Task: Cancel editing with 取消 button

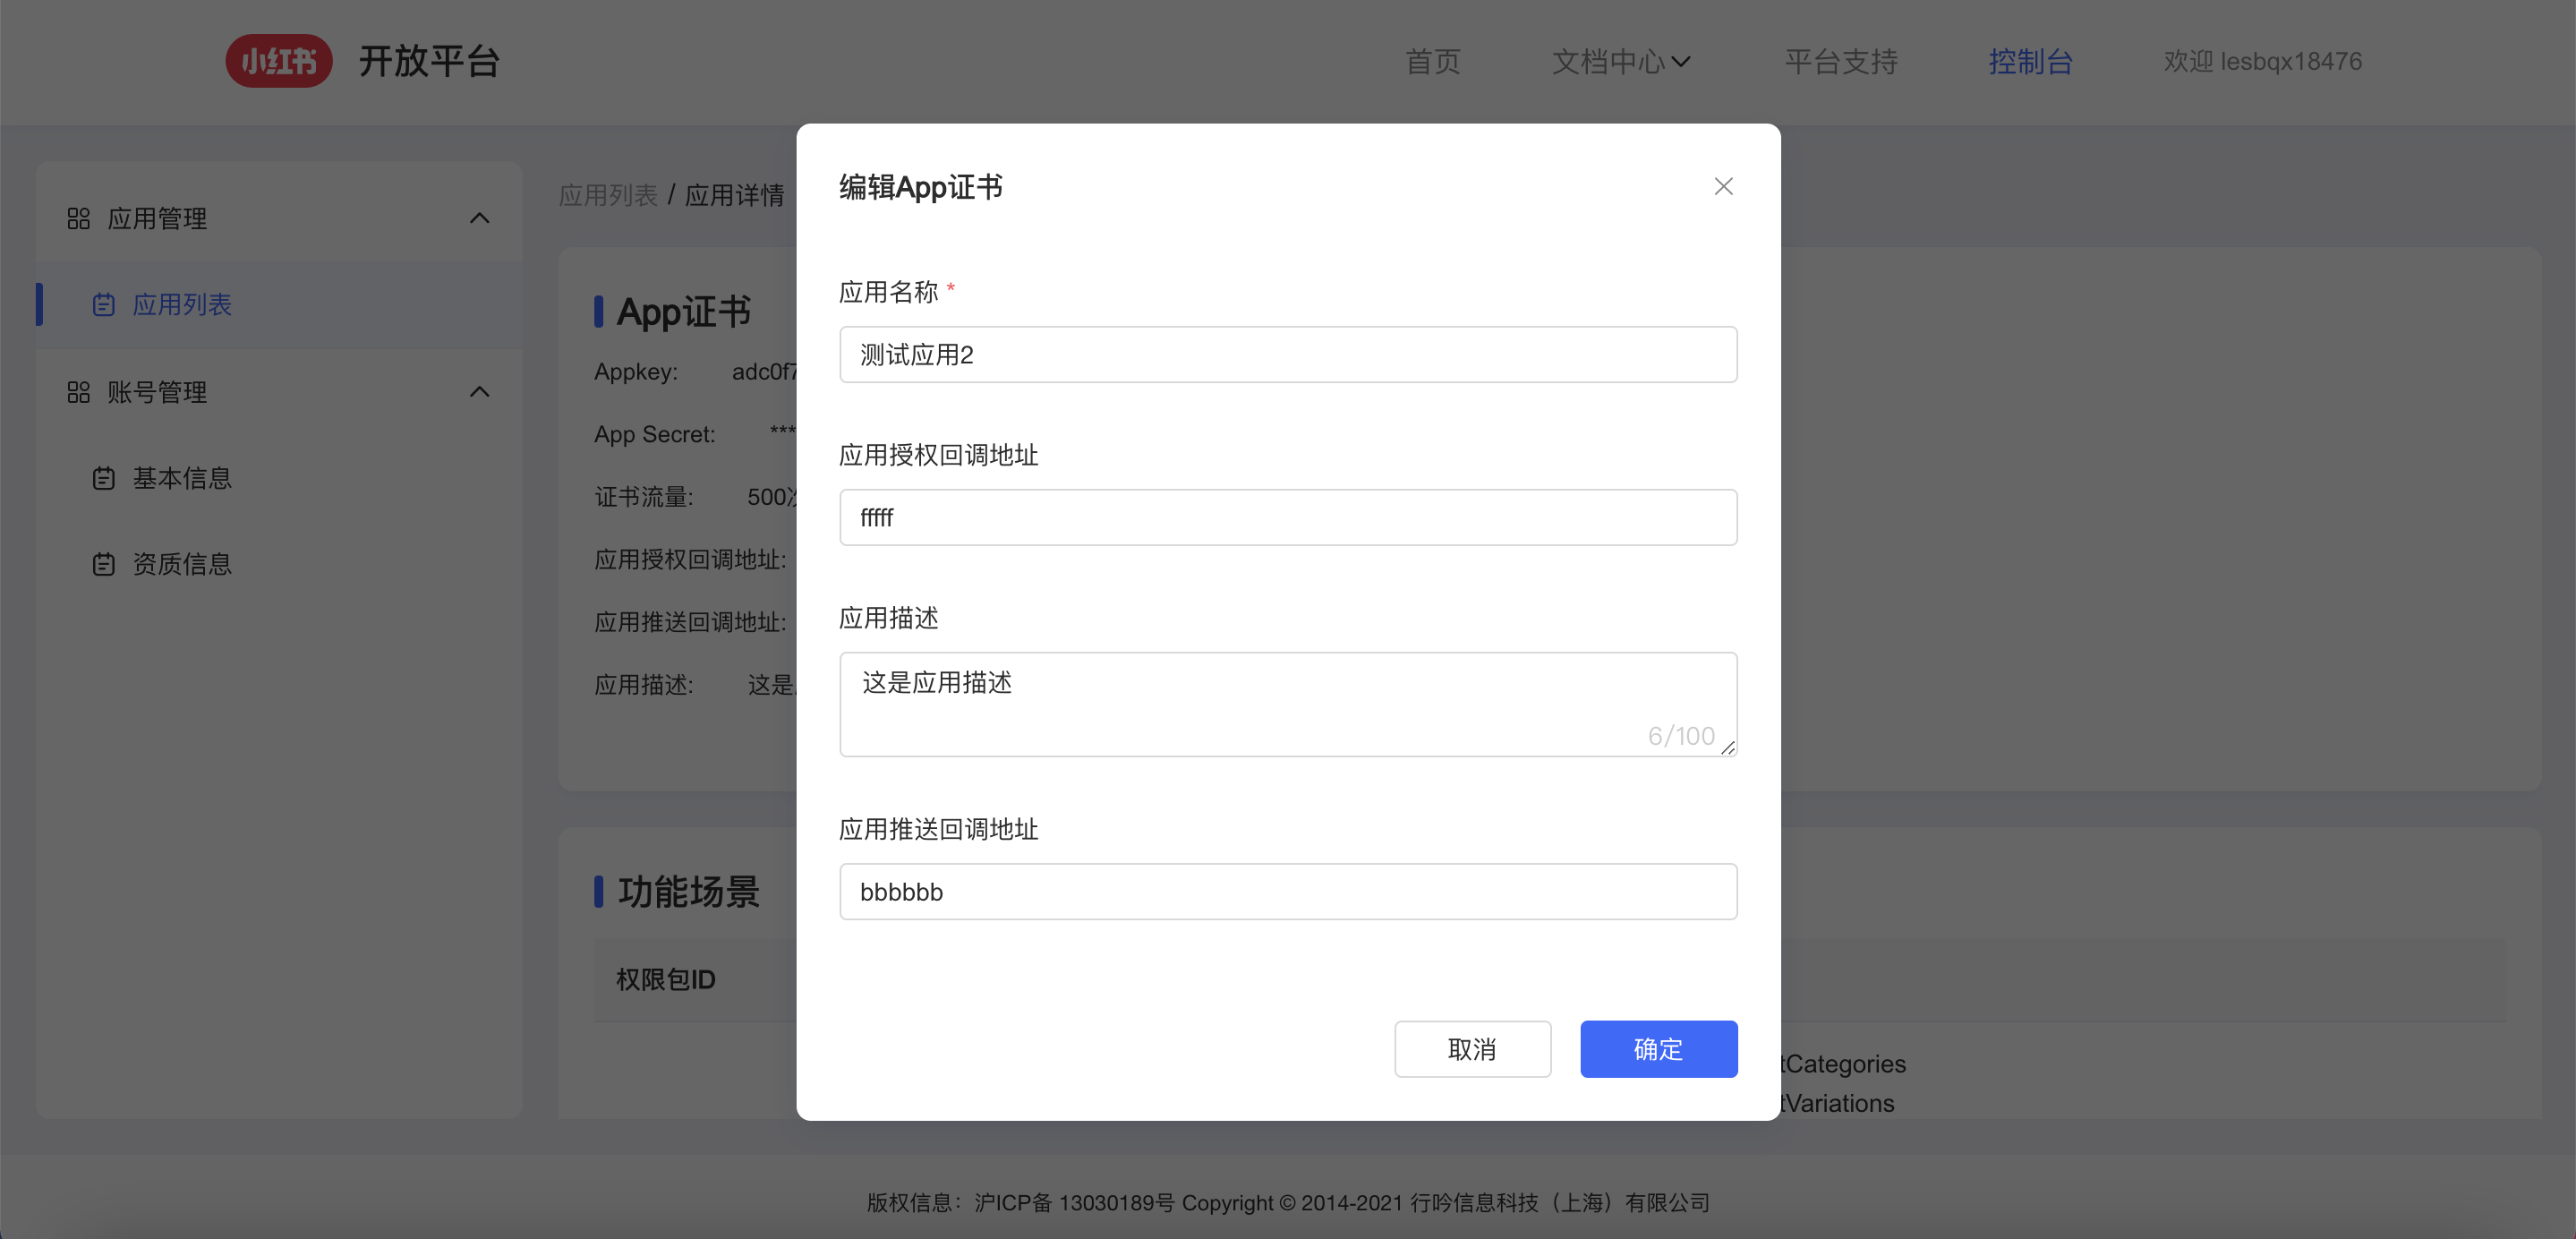Action: pos(1472,1049)
